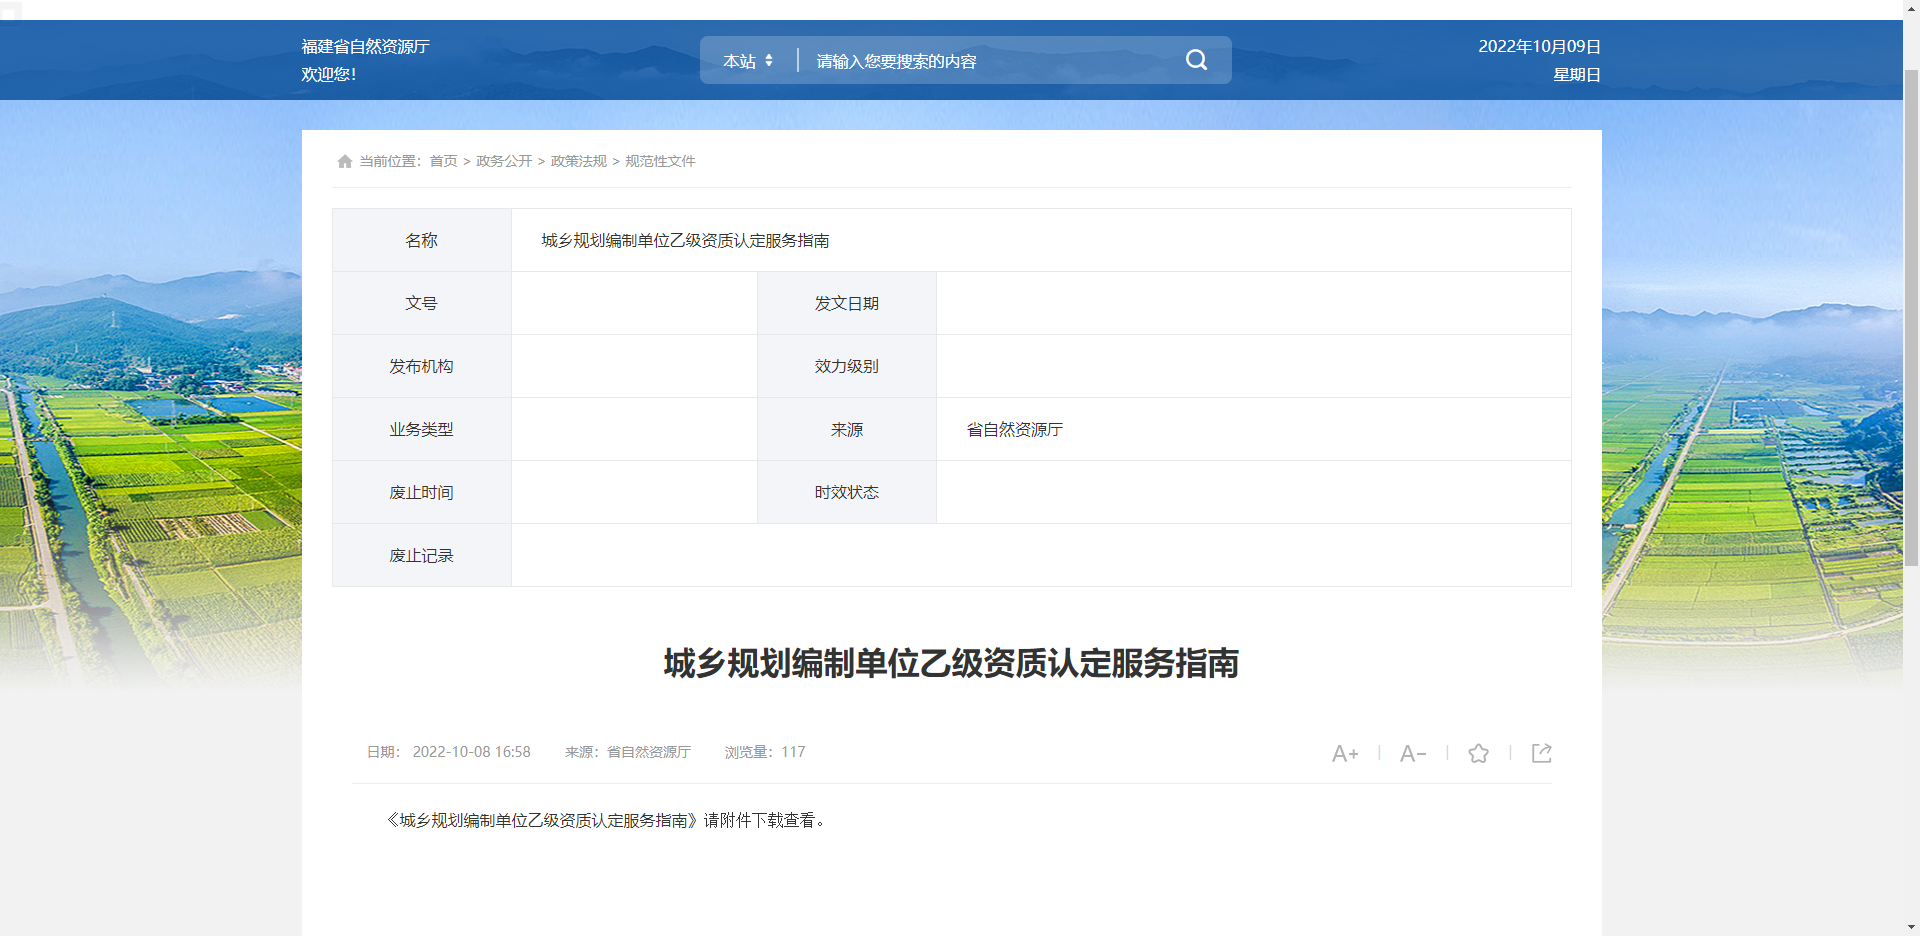Expand the site selector arrows next to 本站
This screenshot has height=936, width=1920.
point(769,60)
